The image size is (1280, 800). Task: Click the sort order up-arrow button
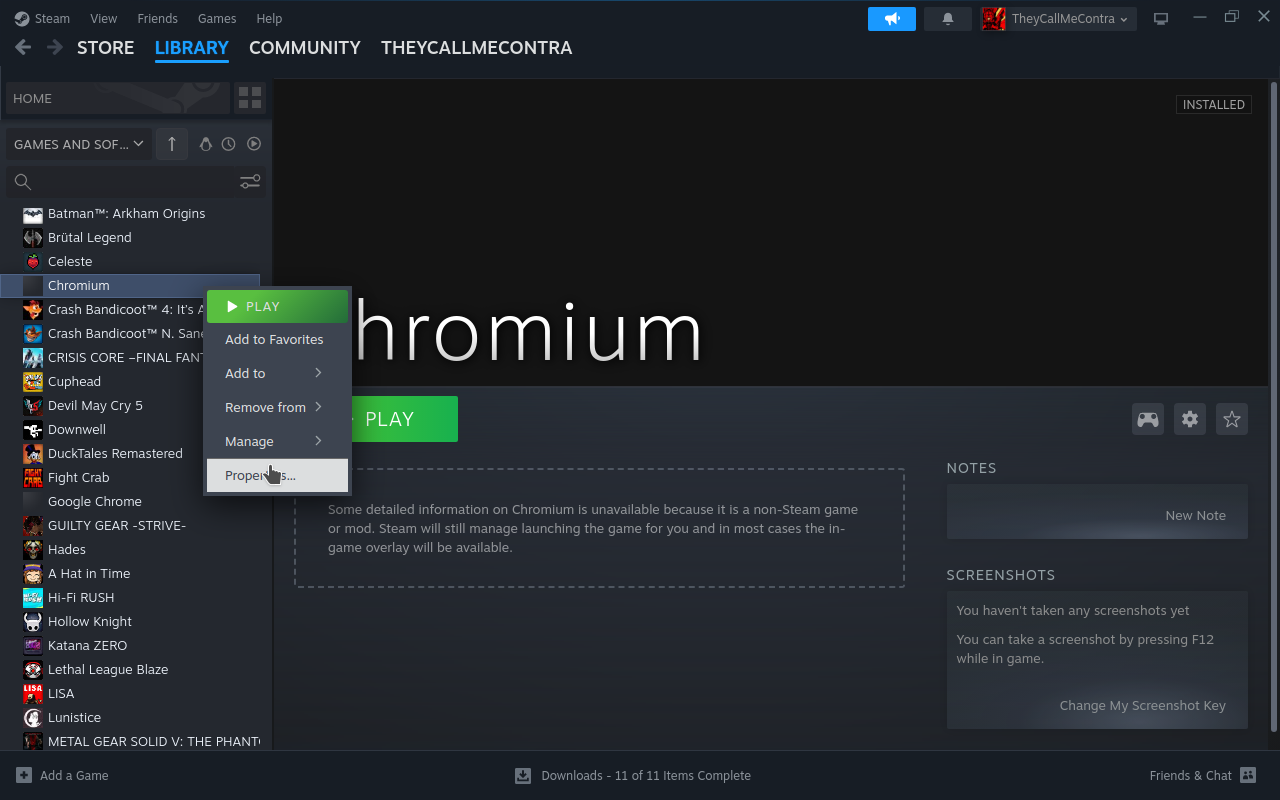[x=172, y=144]
